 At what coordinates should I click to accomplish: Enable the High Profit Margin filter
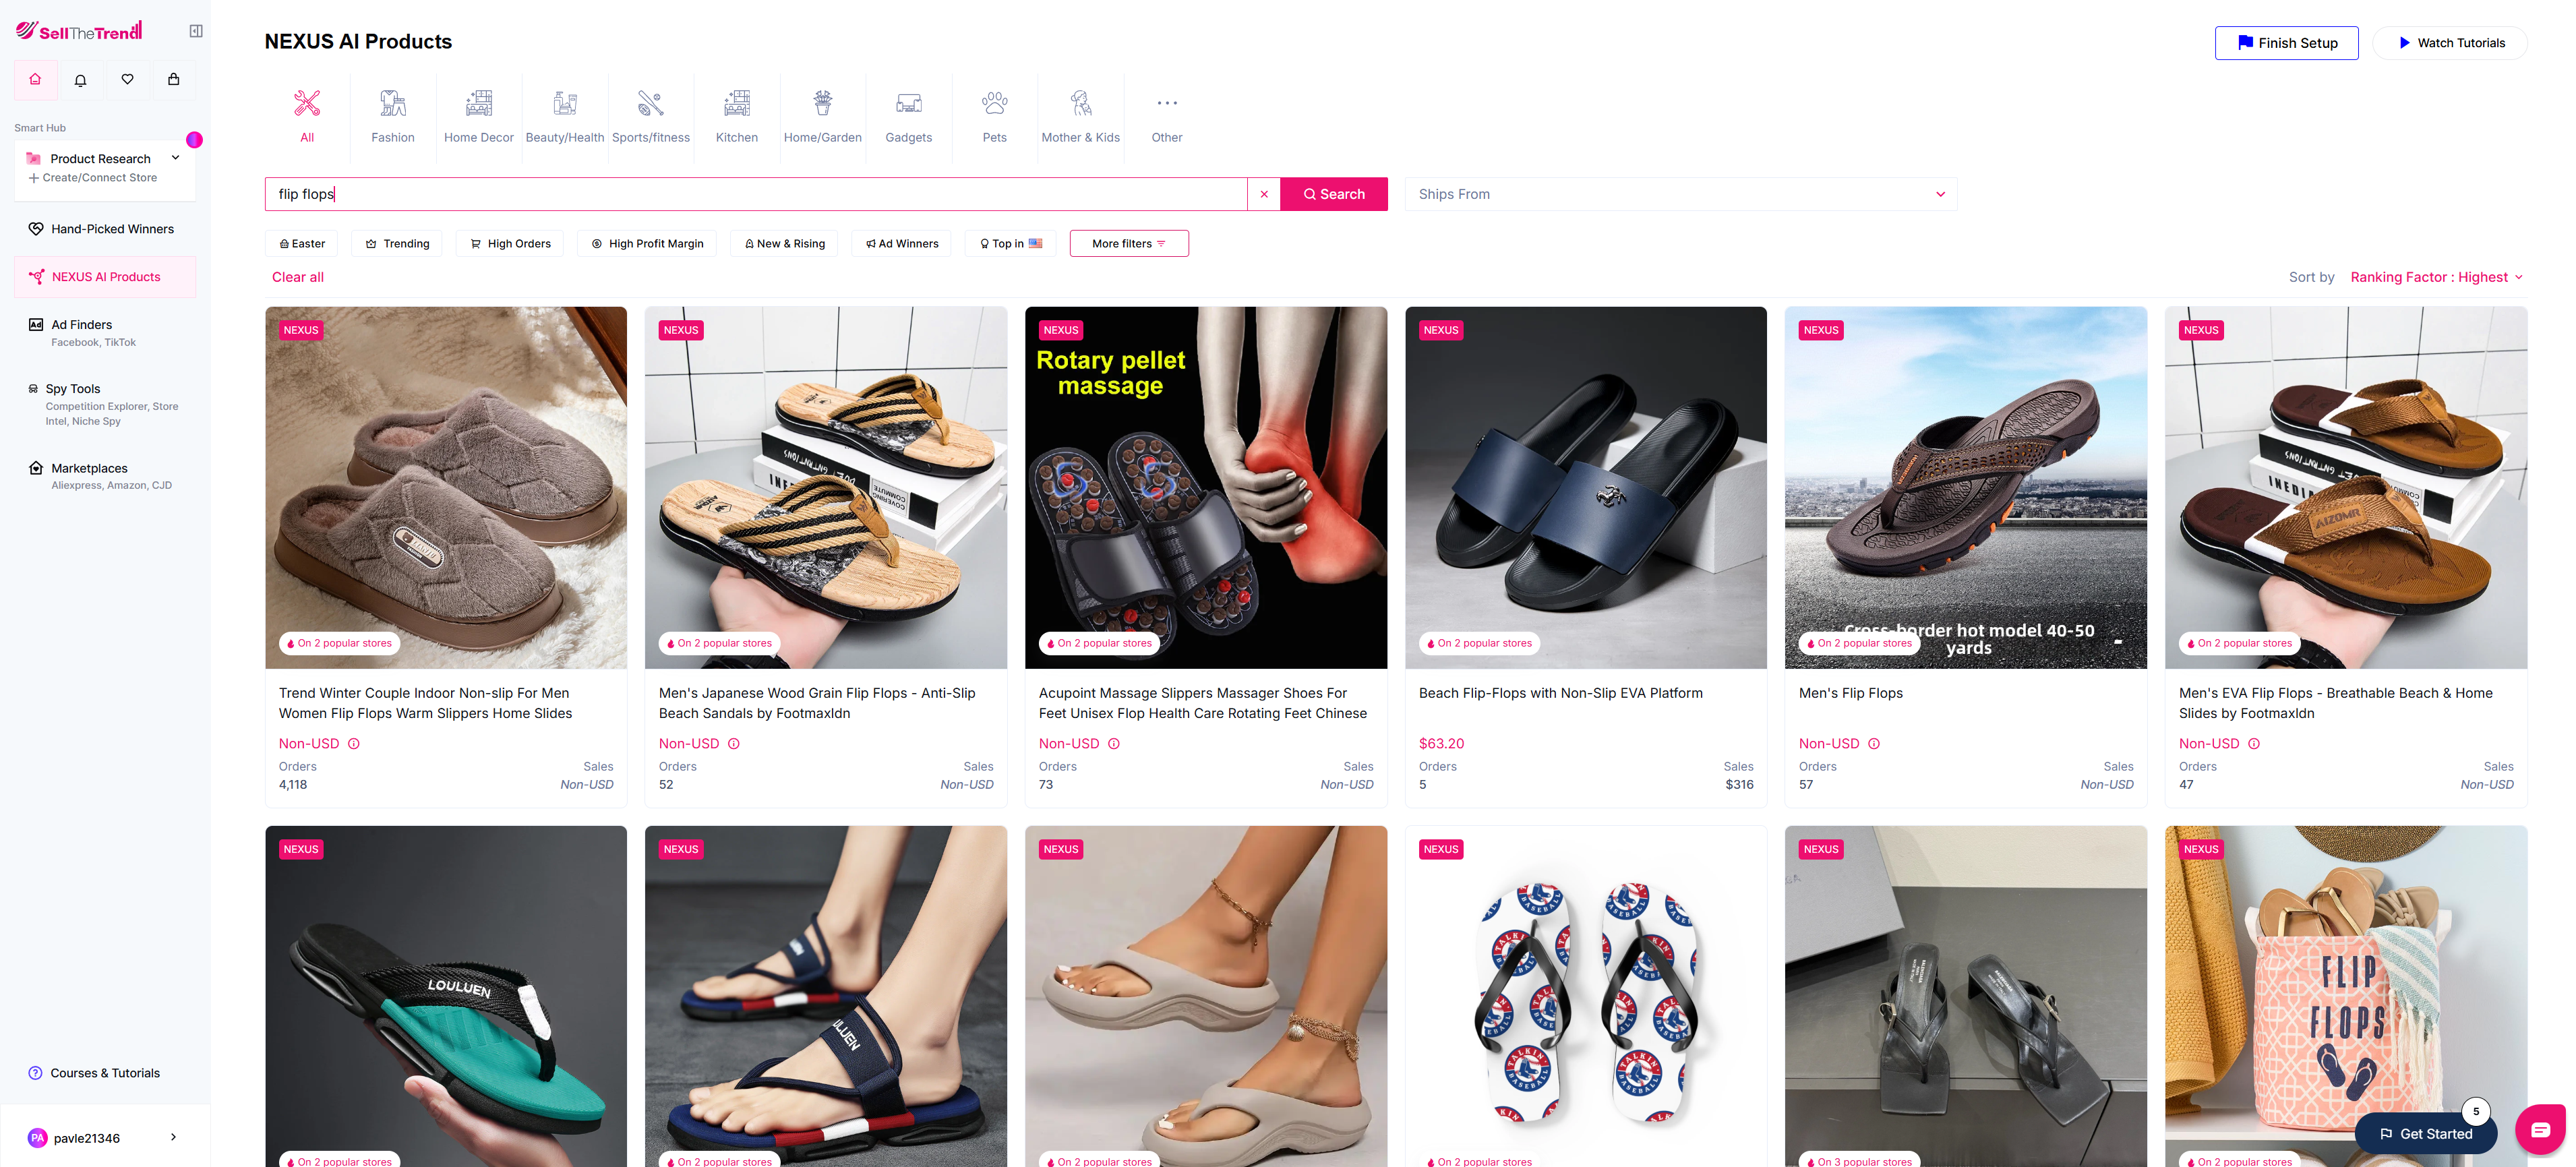[x=647, y=243]
